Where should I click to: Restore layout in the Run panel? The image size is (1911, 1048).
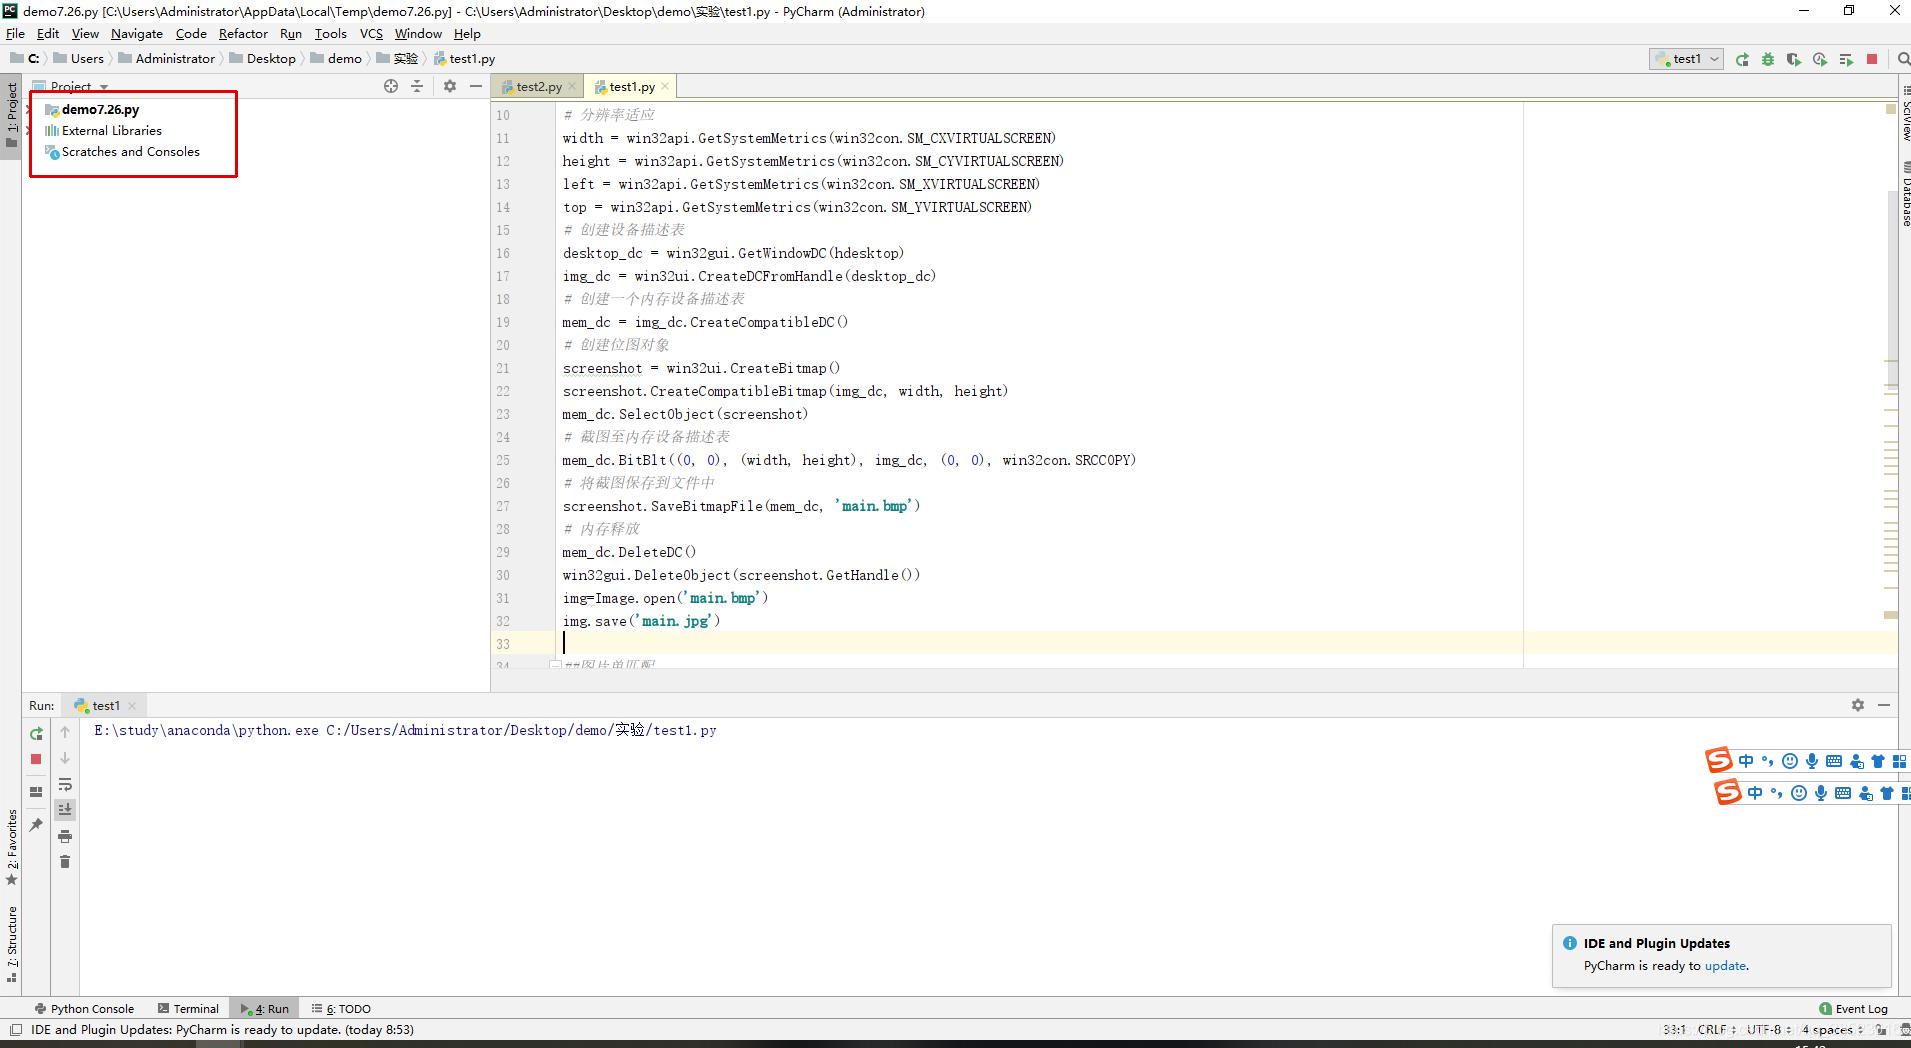tap(36, 791)
